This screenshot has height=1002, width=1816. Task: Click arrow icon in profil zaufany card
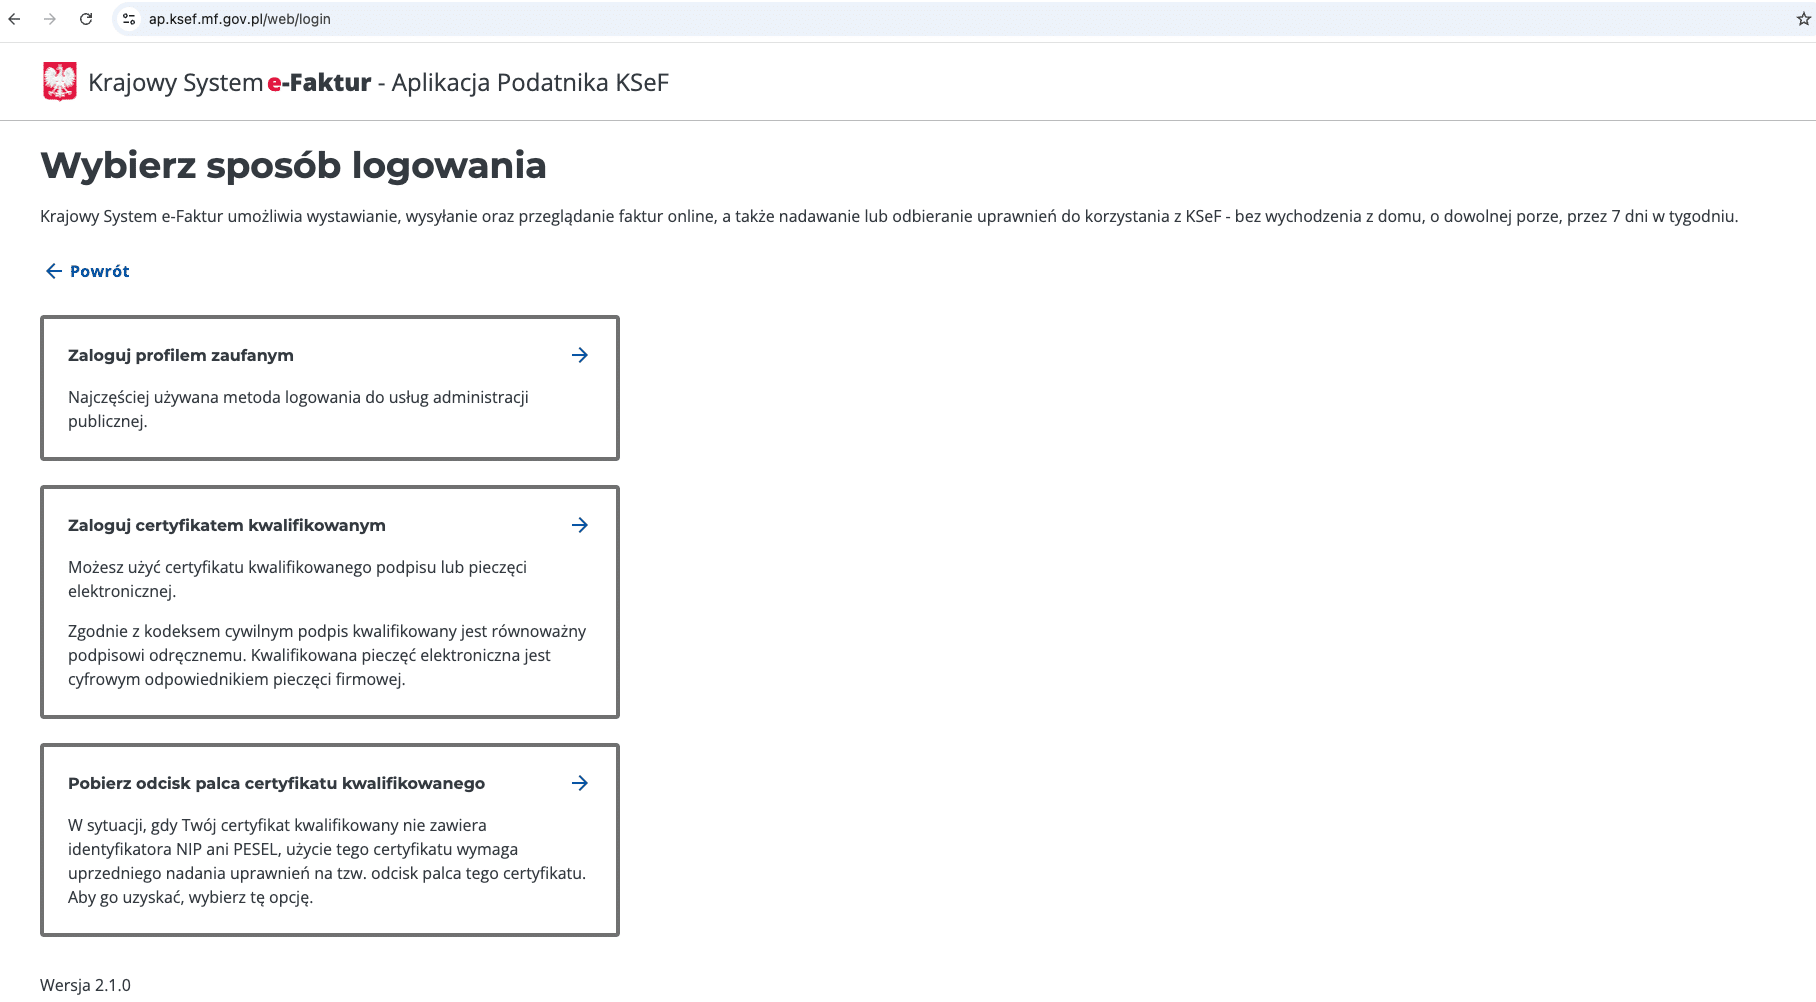[579, 355]
